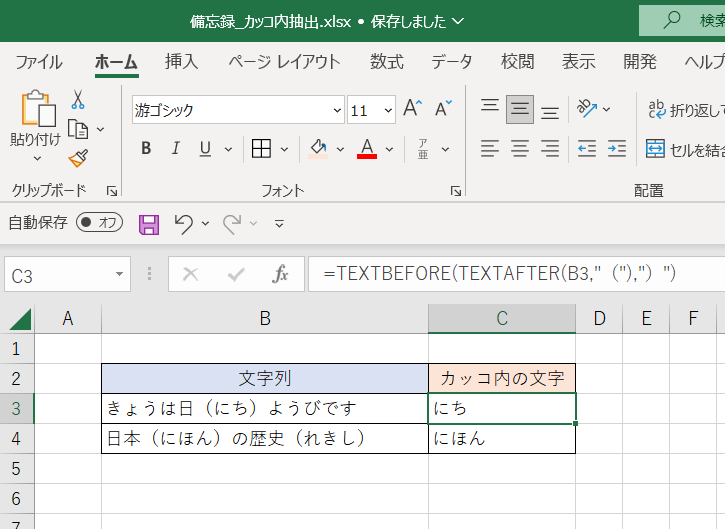Screen dimensions: 725x529
Task: Click the formula bar text field
Action: pyautogui.click(x=516, y=274)
